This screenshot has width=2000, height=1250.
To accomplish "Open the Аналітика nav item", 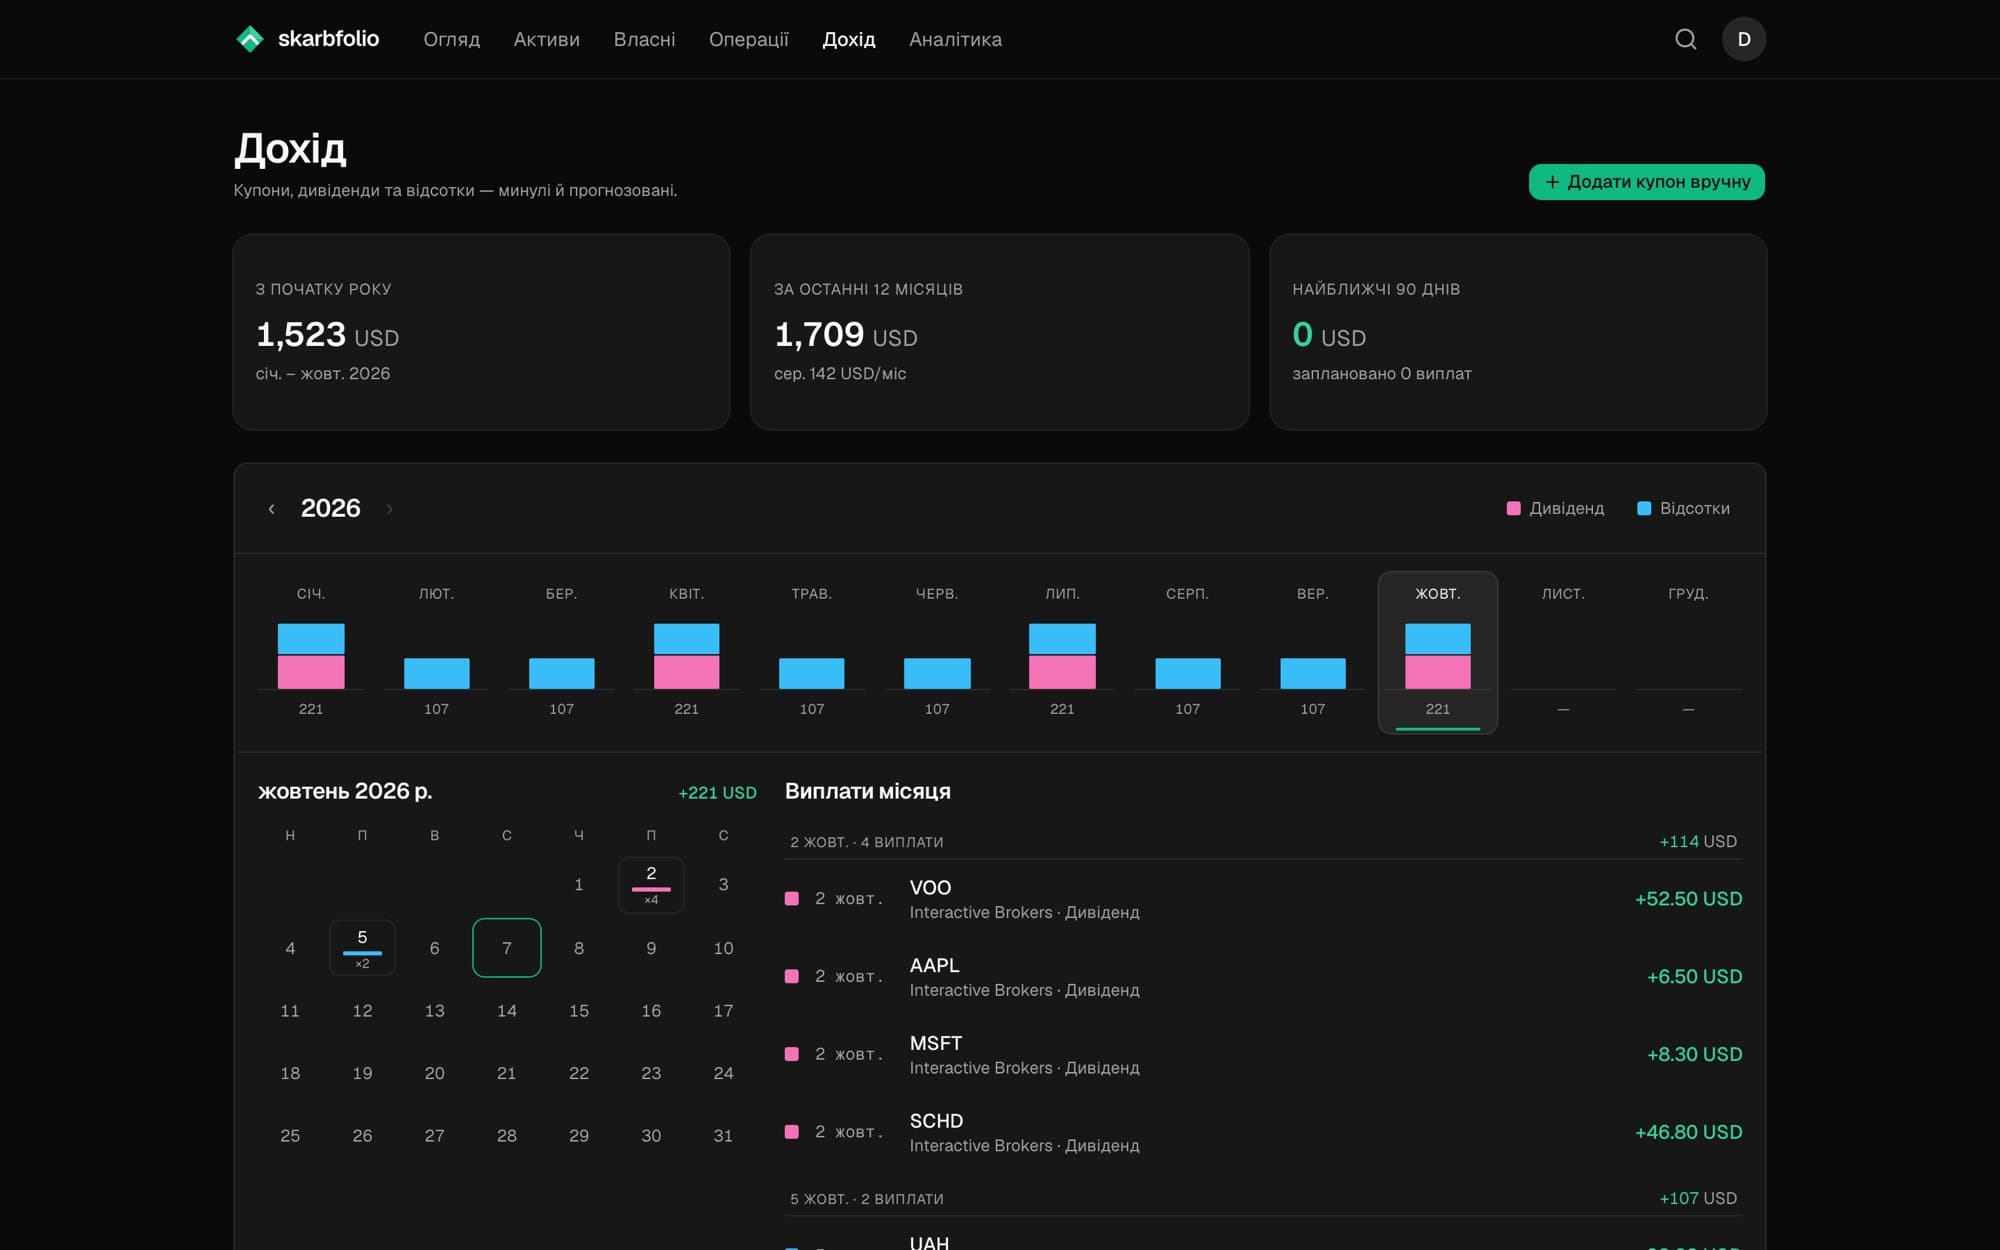I will [955, 39].
